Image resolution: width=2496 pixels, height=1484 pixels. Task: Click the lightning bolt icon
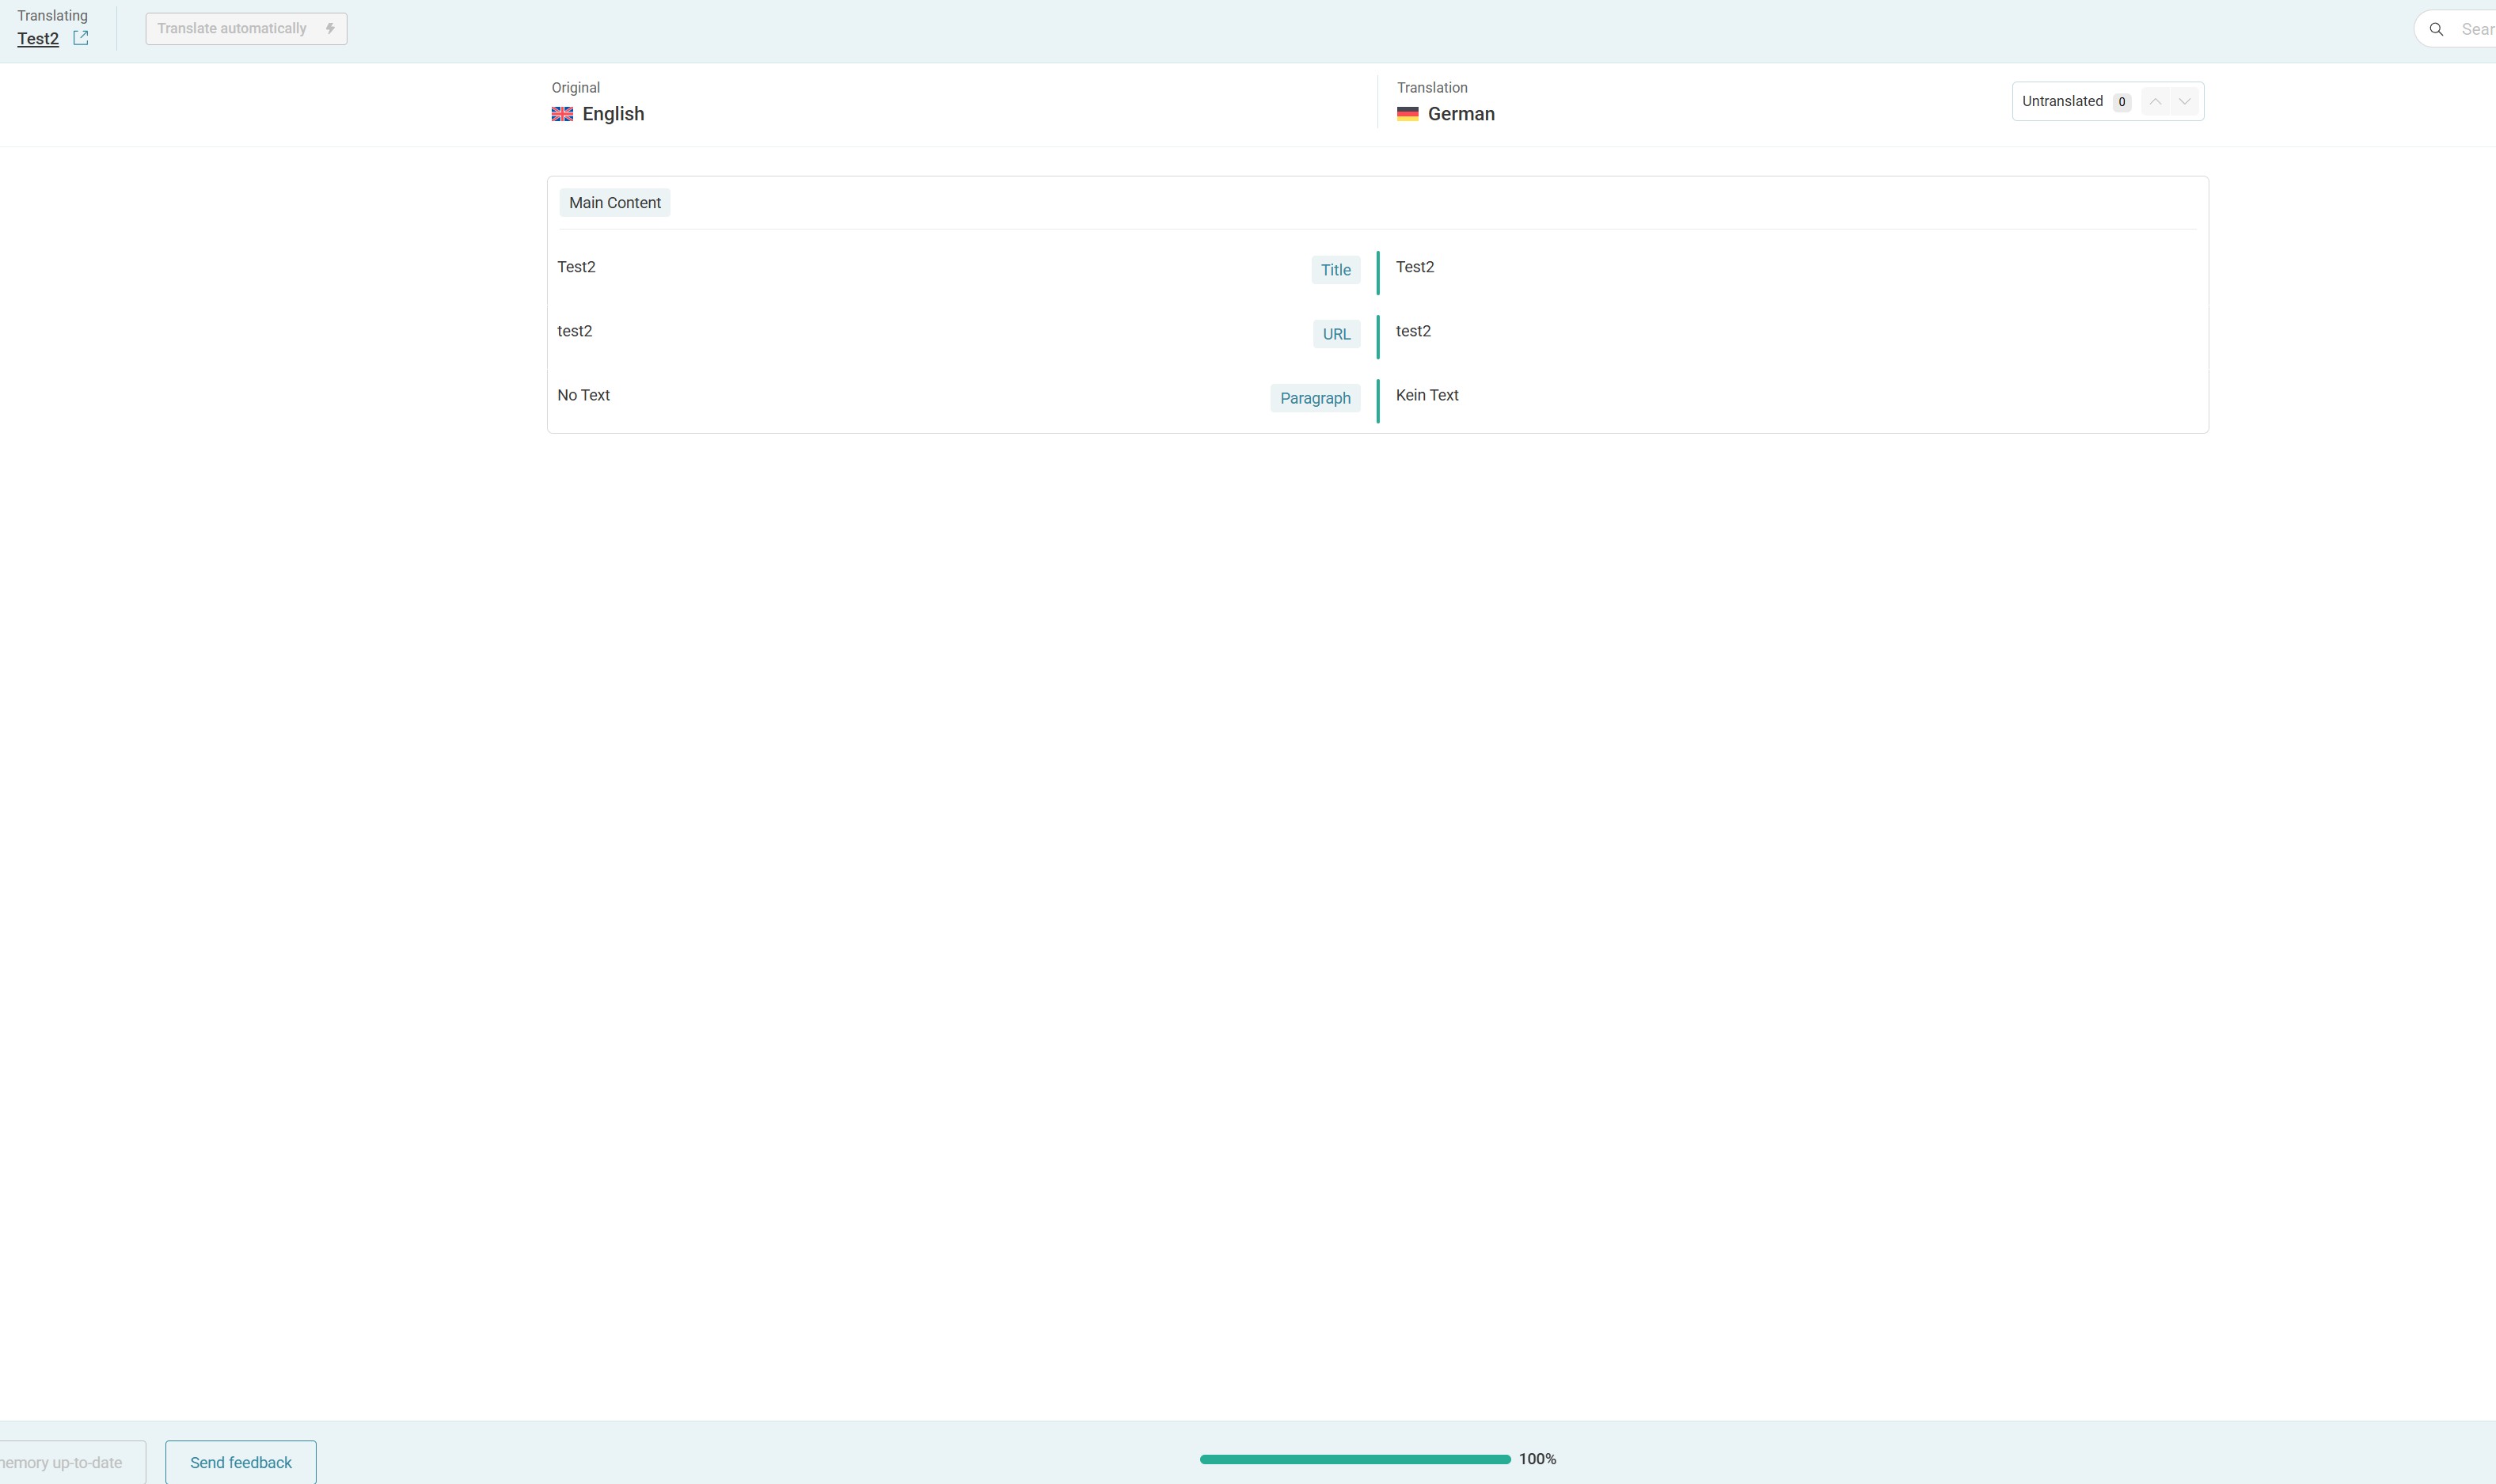coord(330,28)
